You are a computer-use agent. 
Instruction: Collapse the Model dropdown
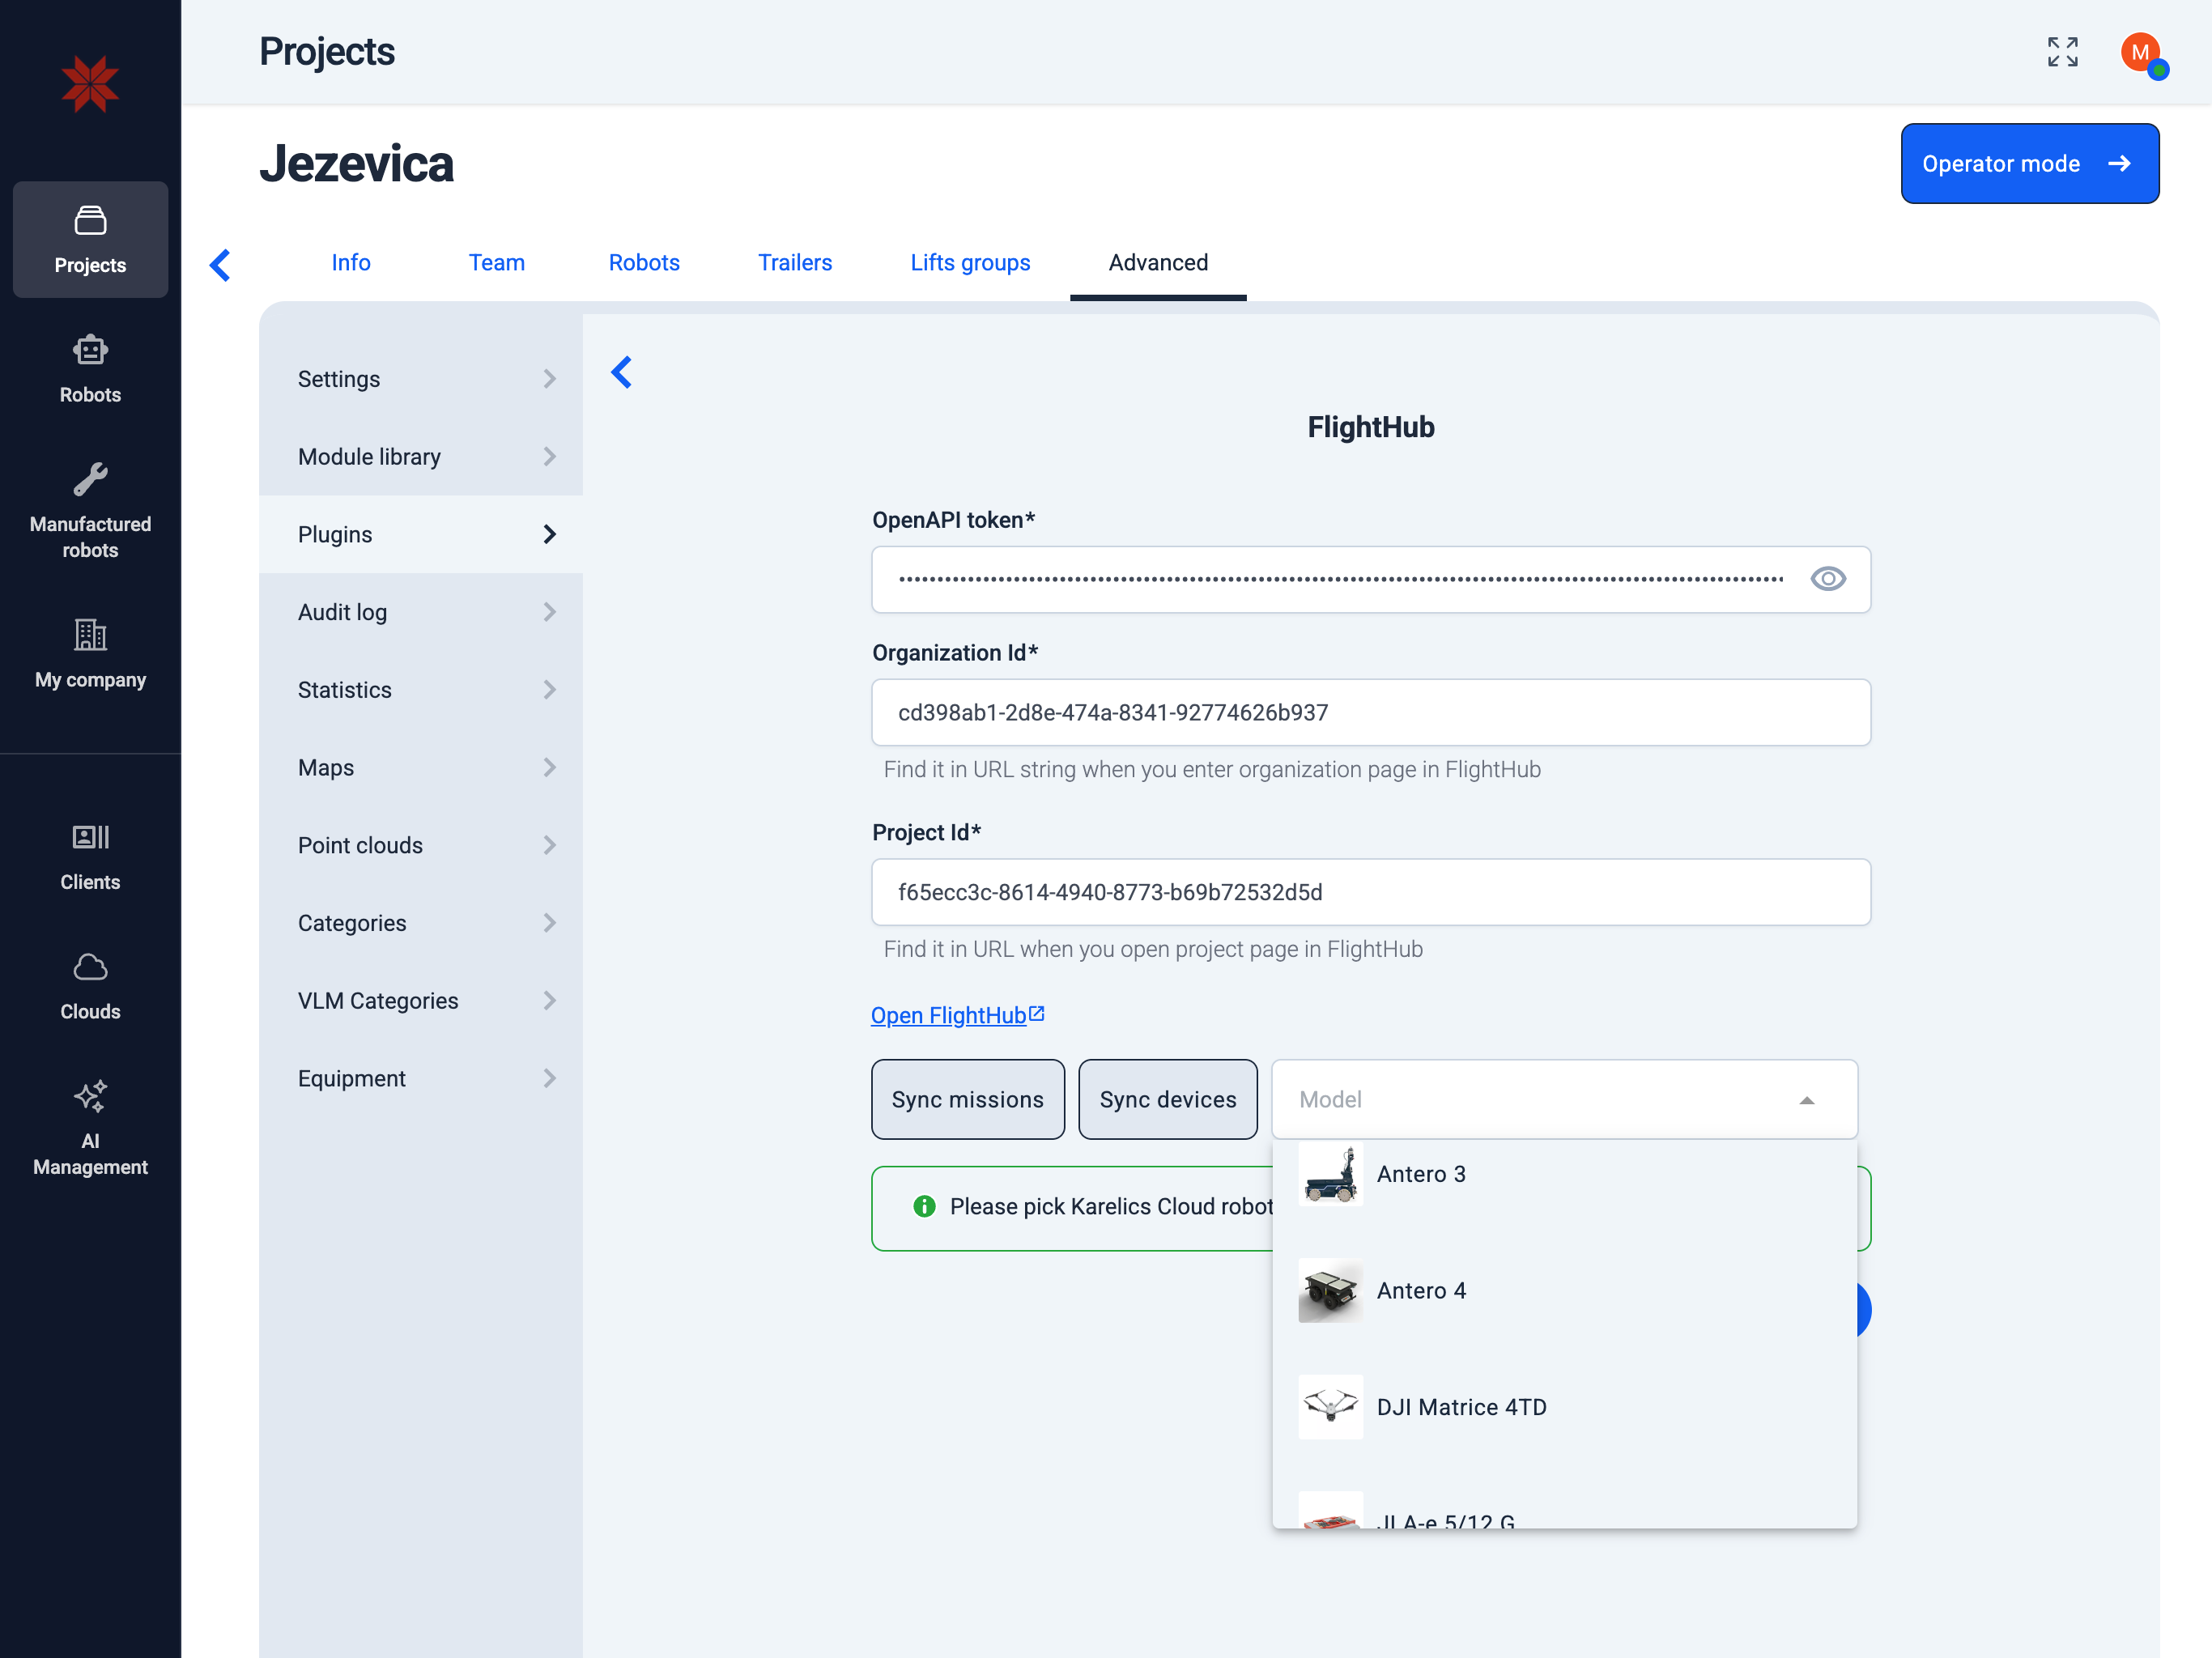point(1806,1100)
